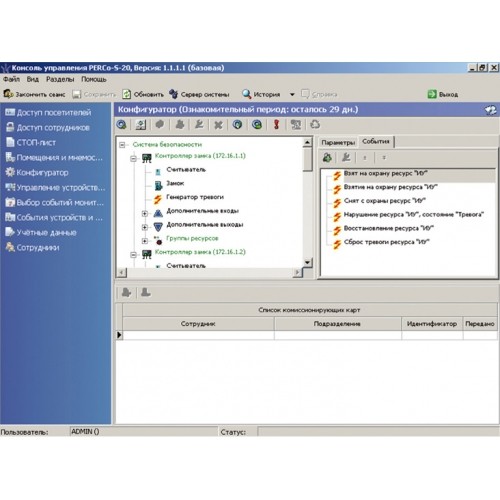Switch to the Параметры tab

pos(338,142)
